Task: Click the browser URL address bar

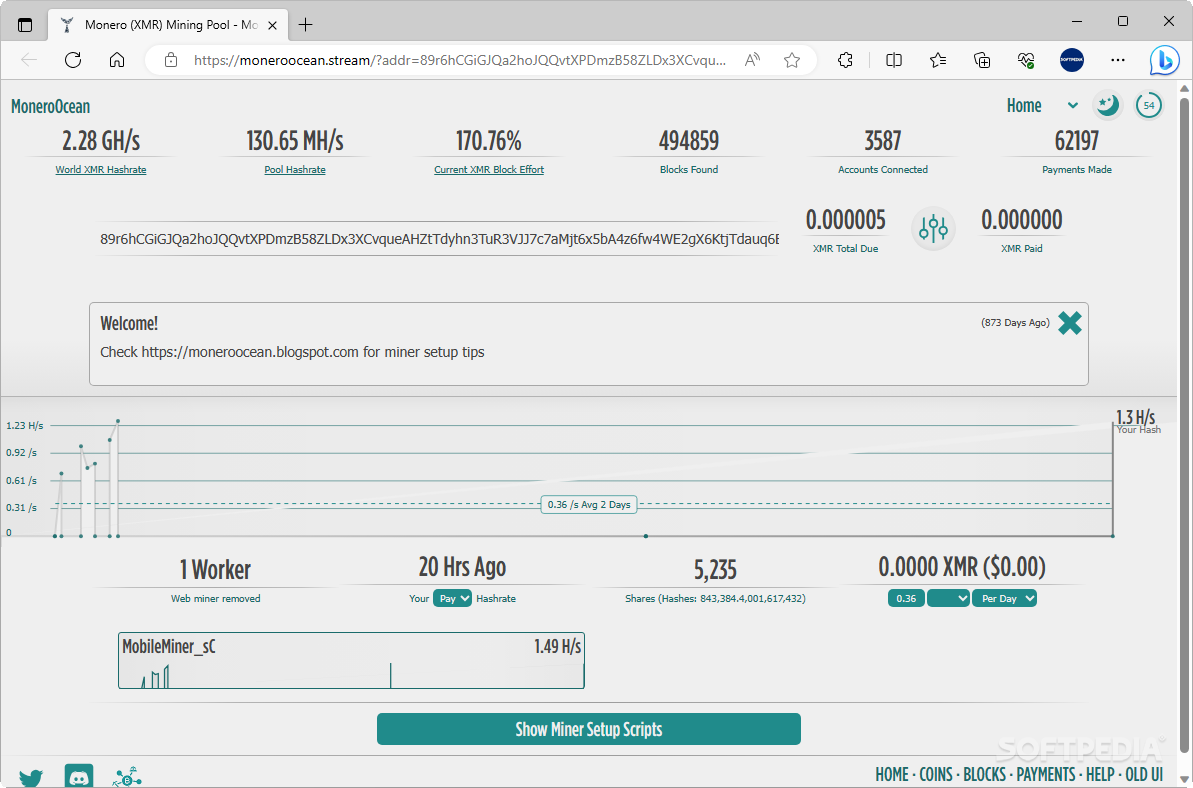Action: (x=460, y=60)
